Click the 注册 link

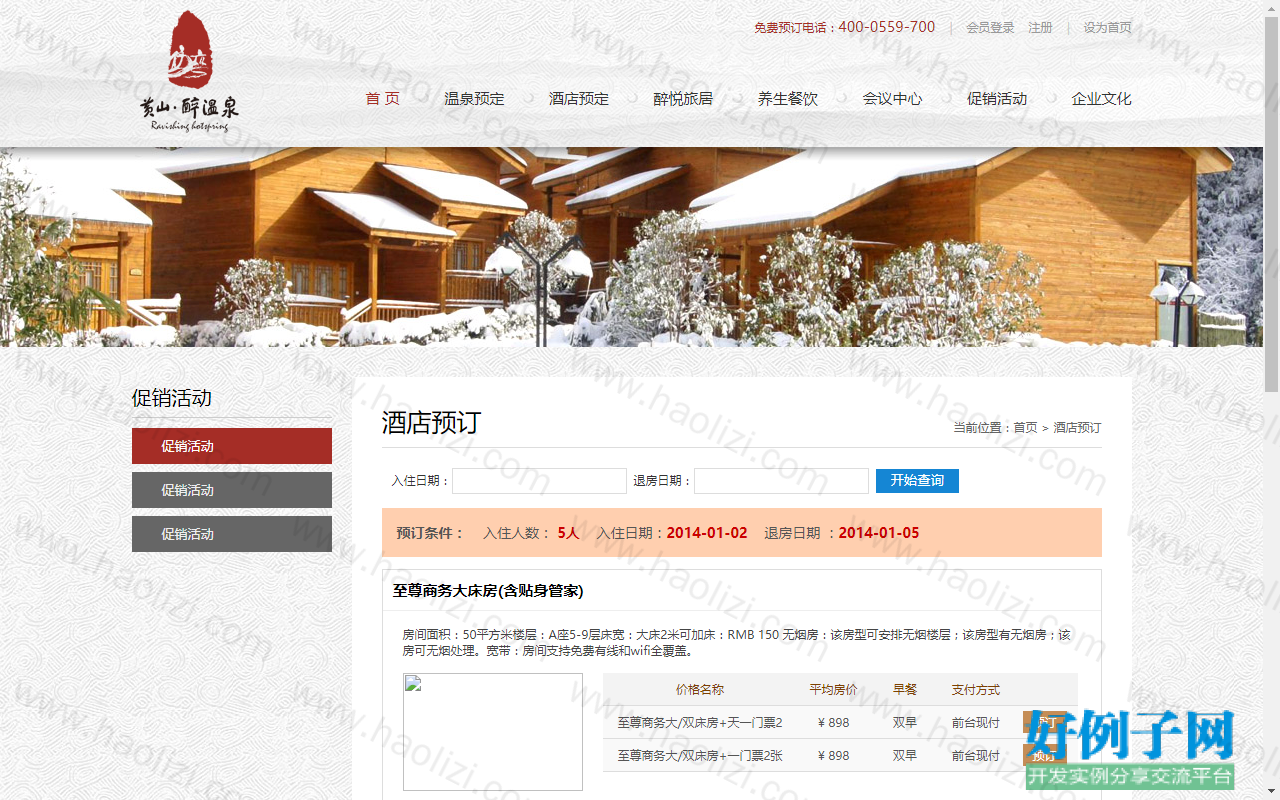[1040, 28]
